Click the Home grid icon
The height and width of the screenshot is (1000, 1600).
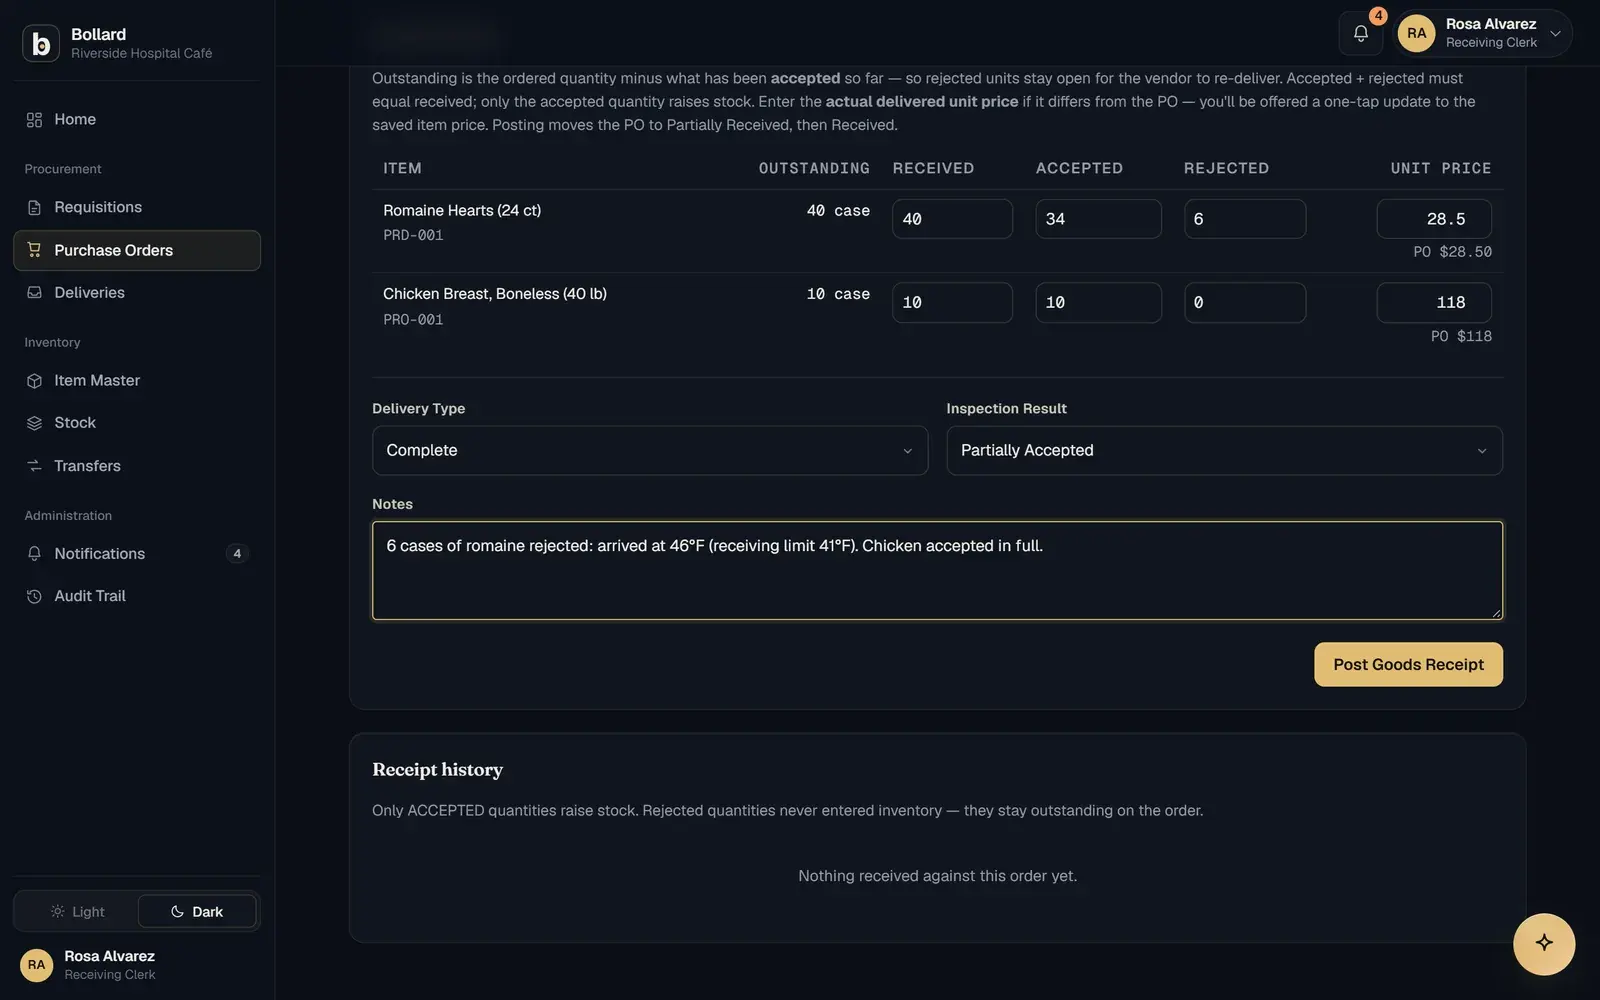point(34,120)
